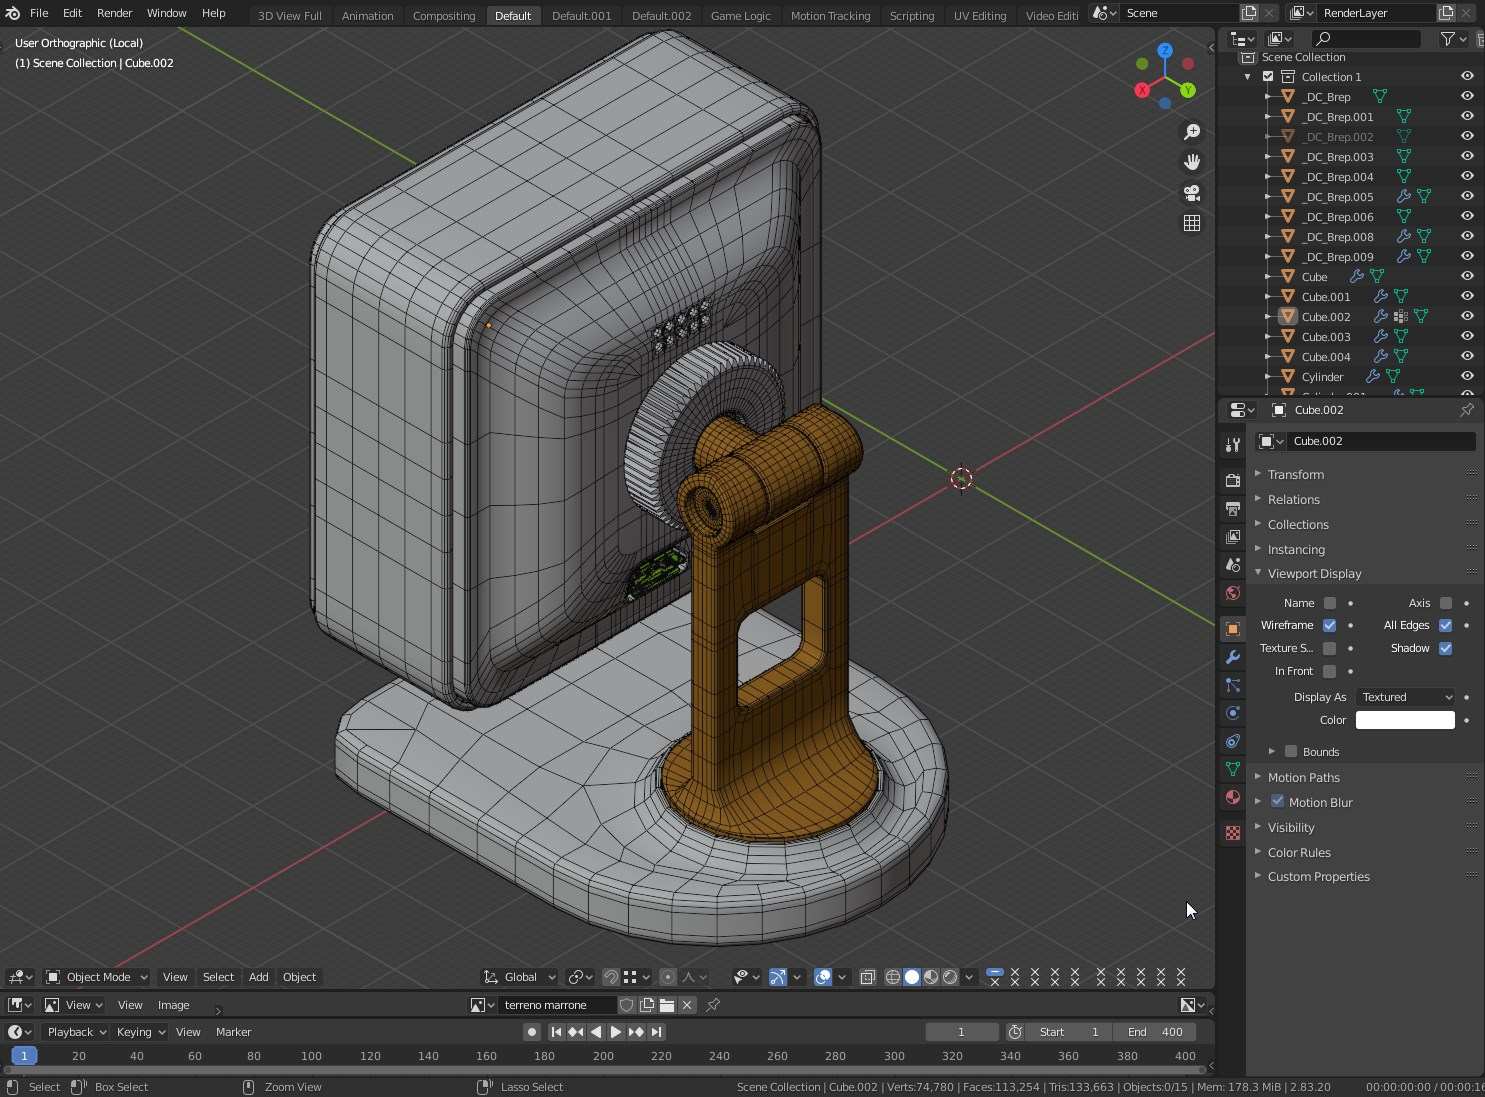Click the white object Color swatch

1405,720
